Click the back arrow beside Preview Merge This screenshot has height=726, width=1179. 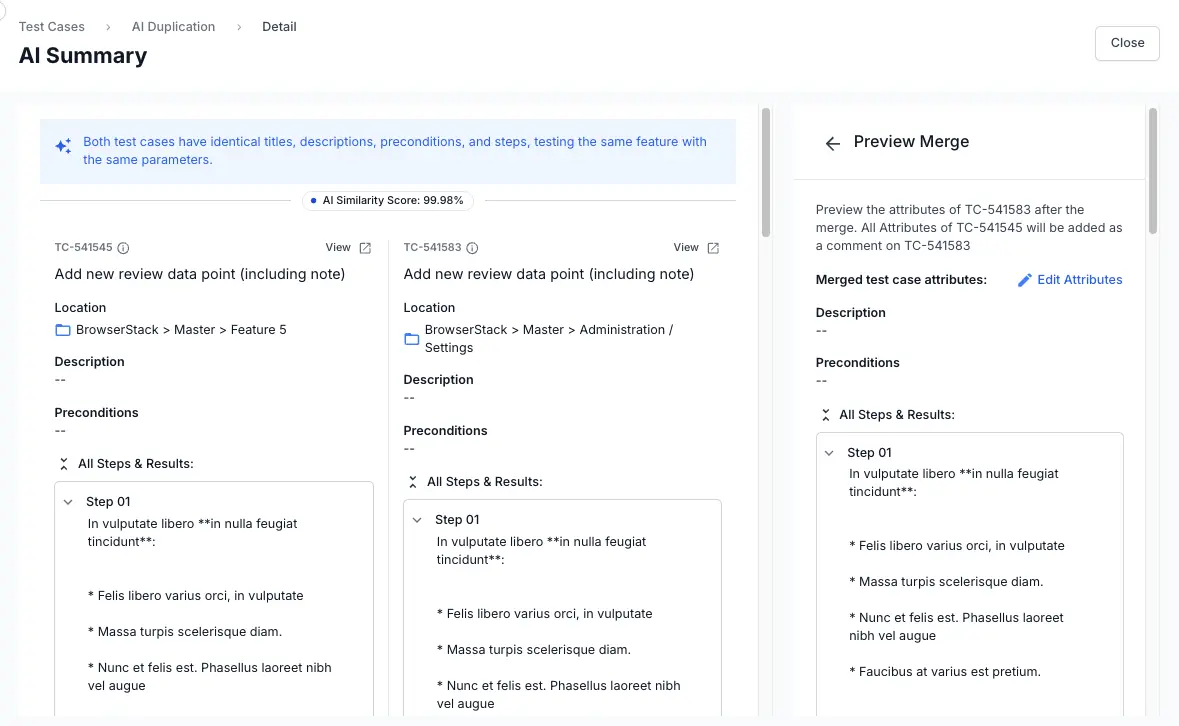(x=832, y=143)
